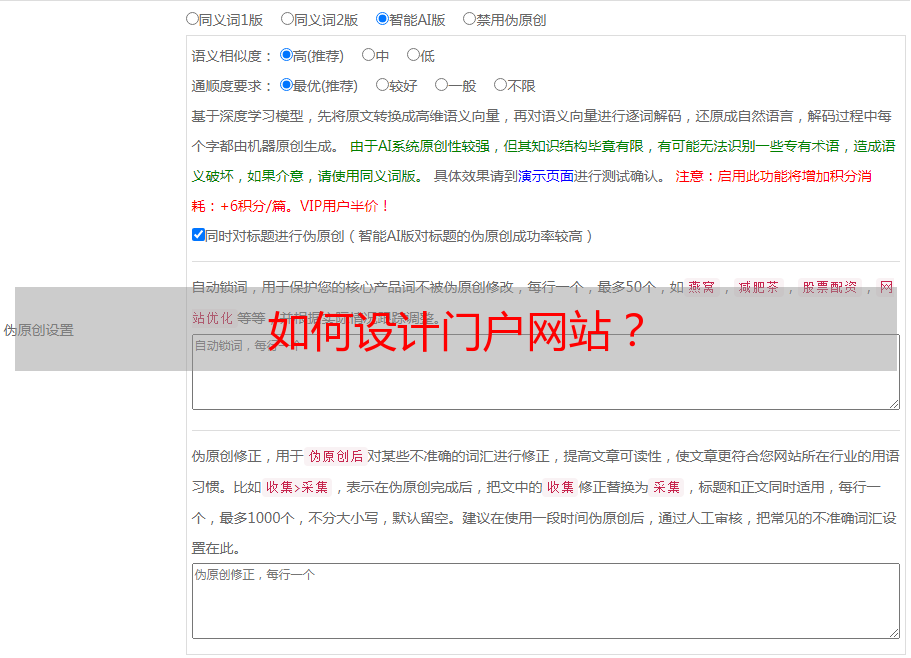Select the 智能AI版 radio option
Image resolution: width=911 pixels, height=658 pixels.
[x=382, y=19]
